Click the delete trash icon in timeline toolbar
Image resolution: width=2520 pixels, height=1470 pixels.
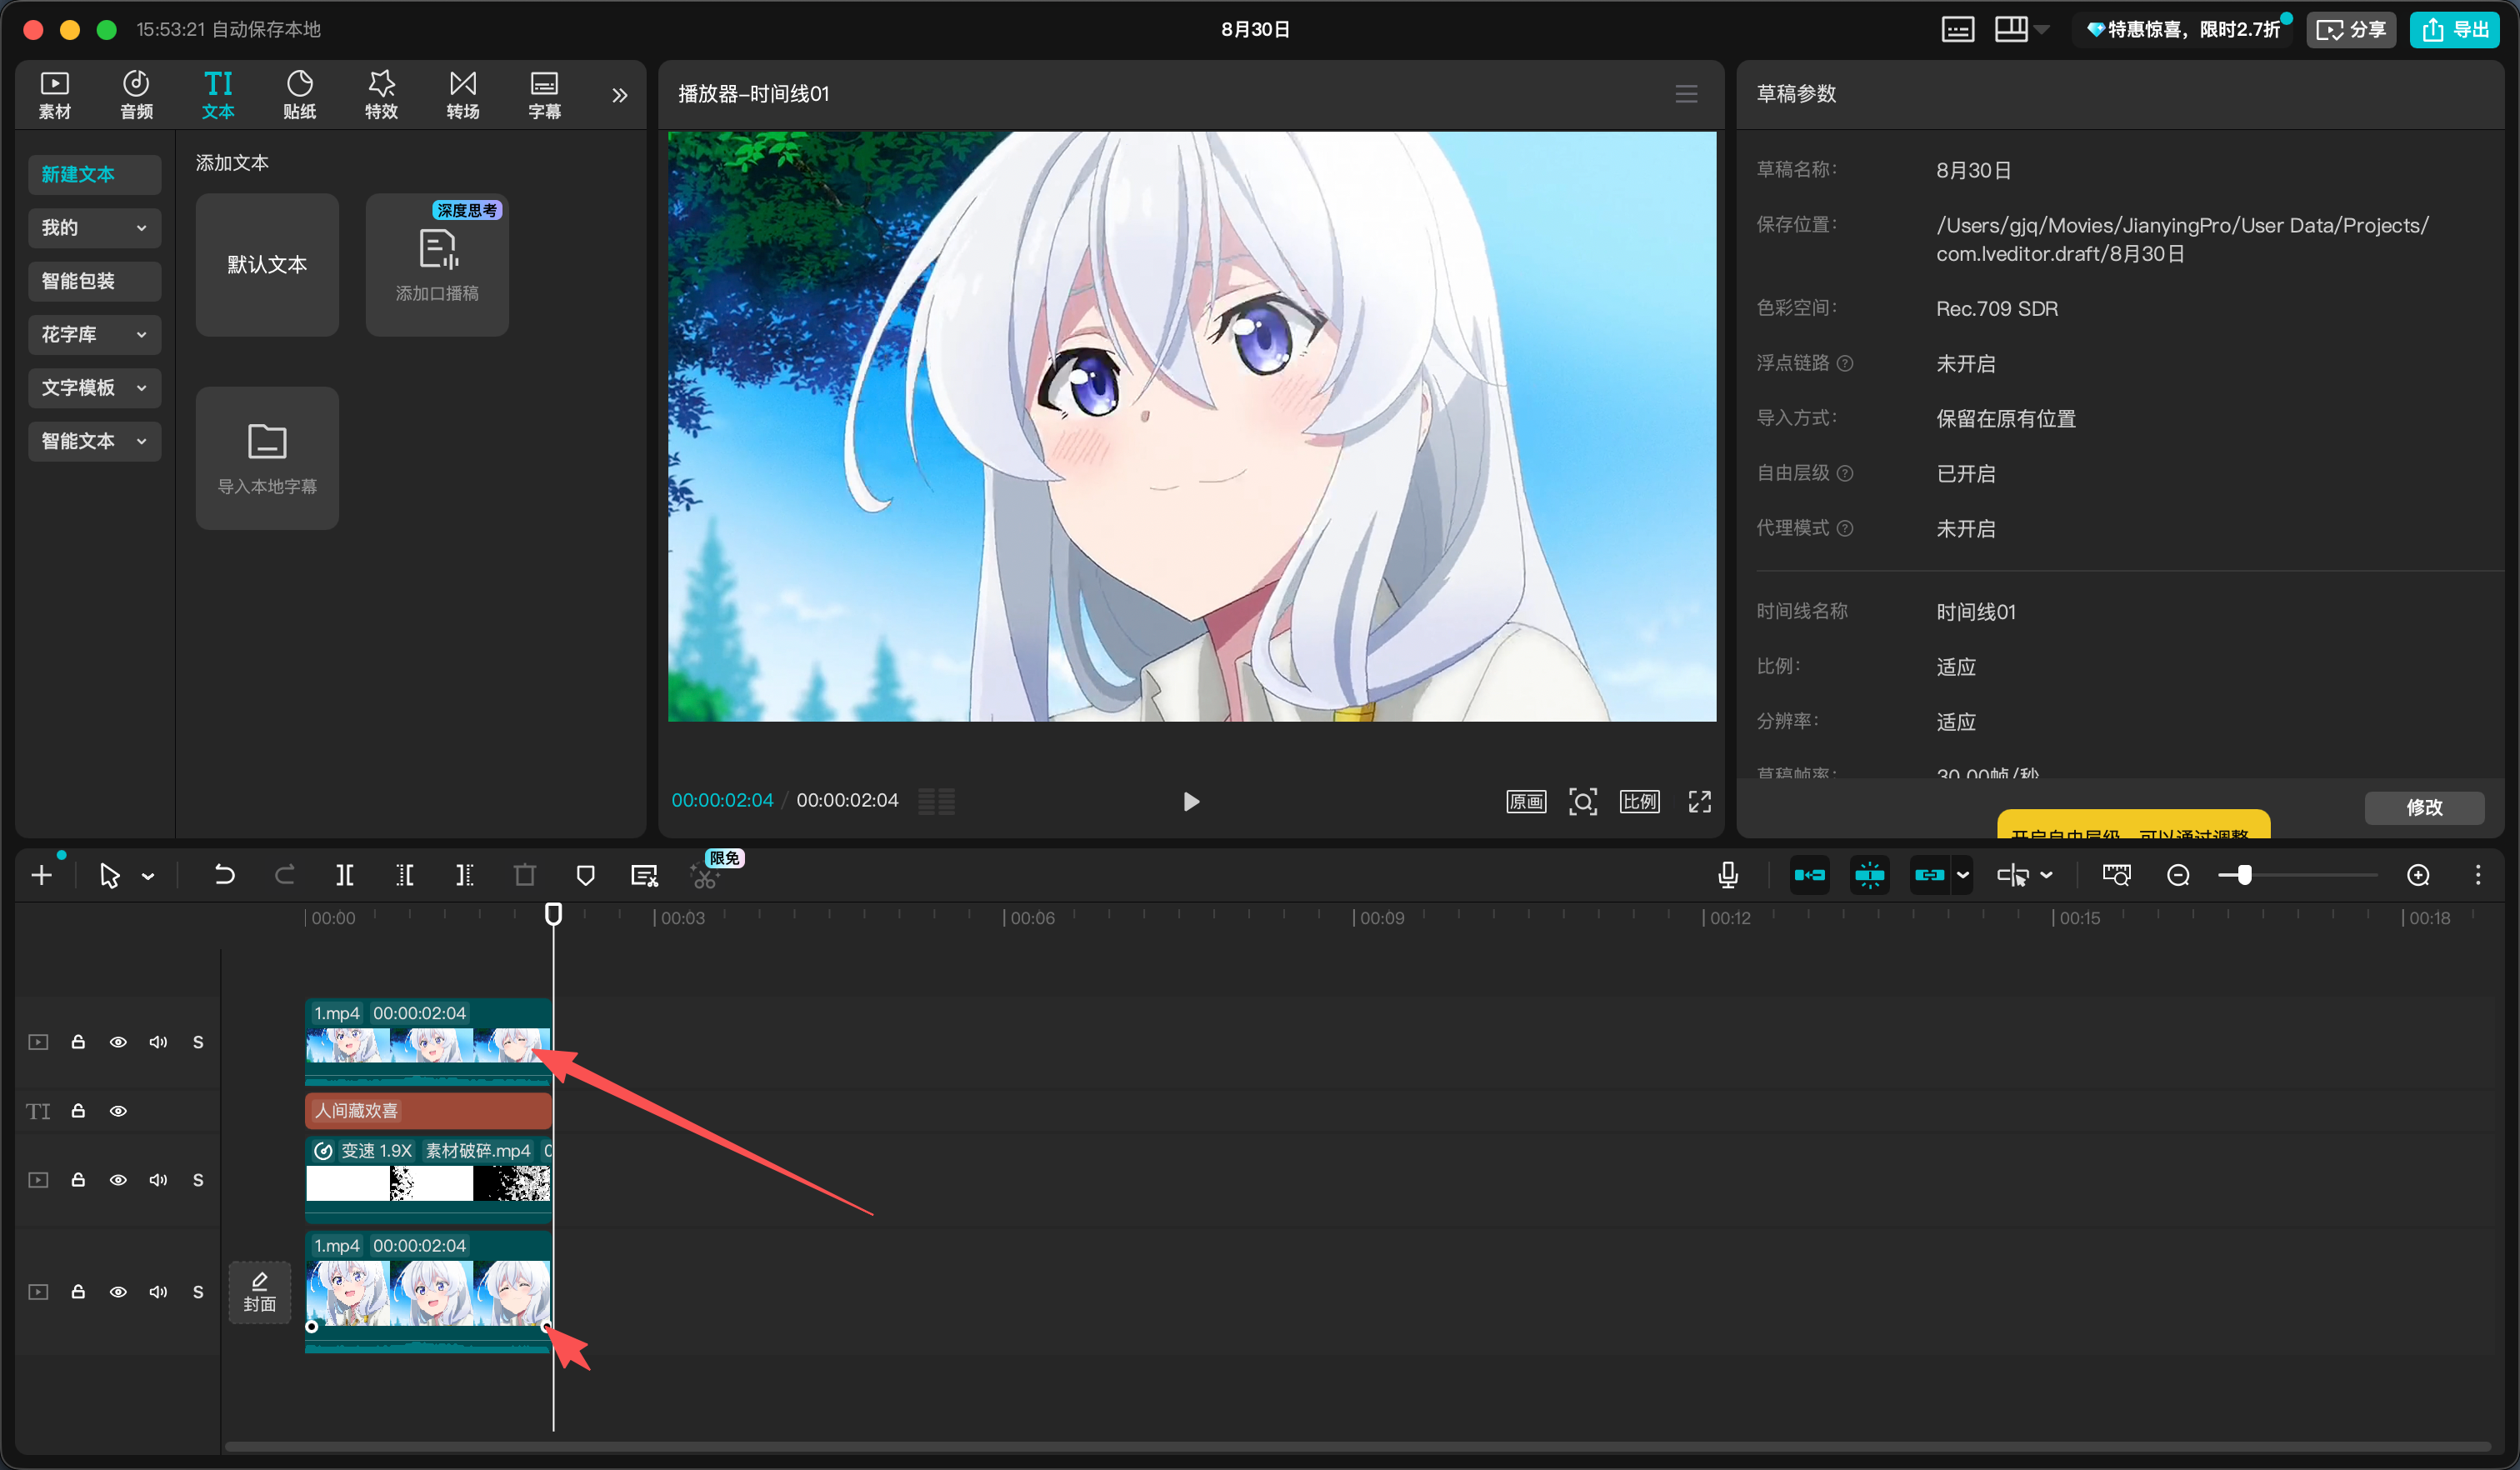coord(525,876)
